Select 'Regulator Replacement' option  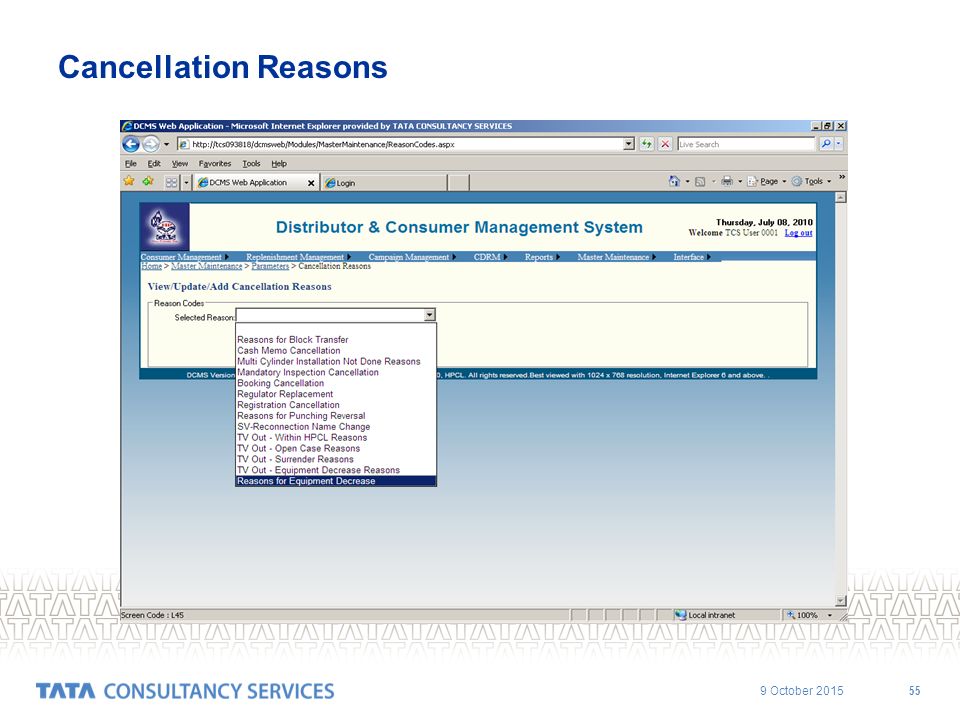click(x=336, y=394)
